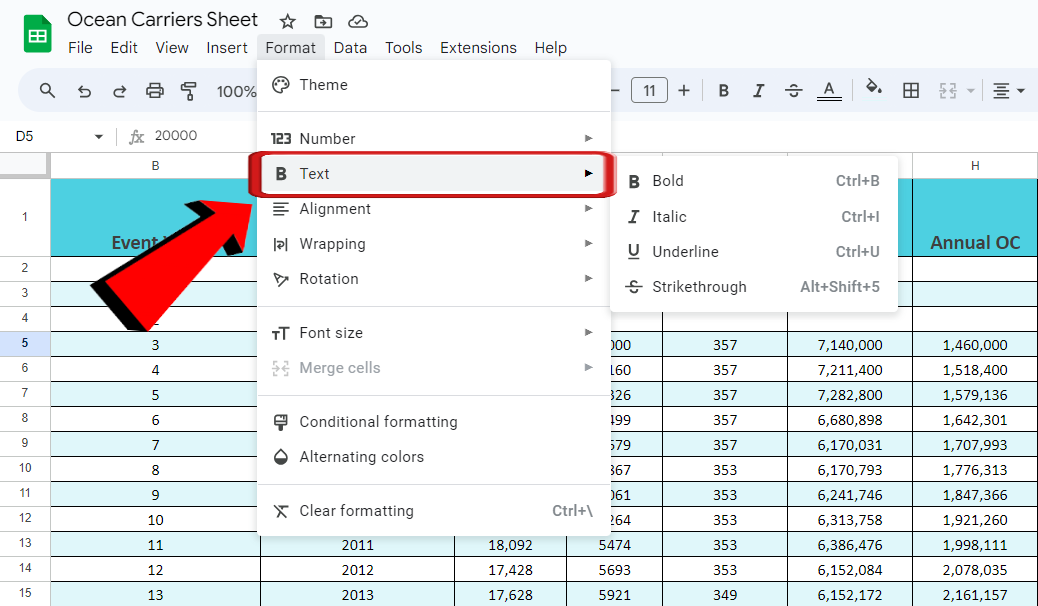Open the Data menu
Viewport: 1038px width, 606px height.
pyautogui.click(x=350, y=47)
